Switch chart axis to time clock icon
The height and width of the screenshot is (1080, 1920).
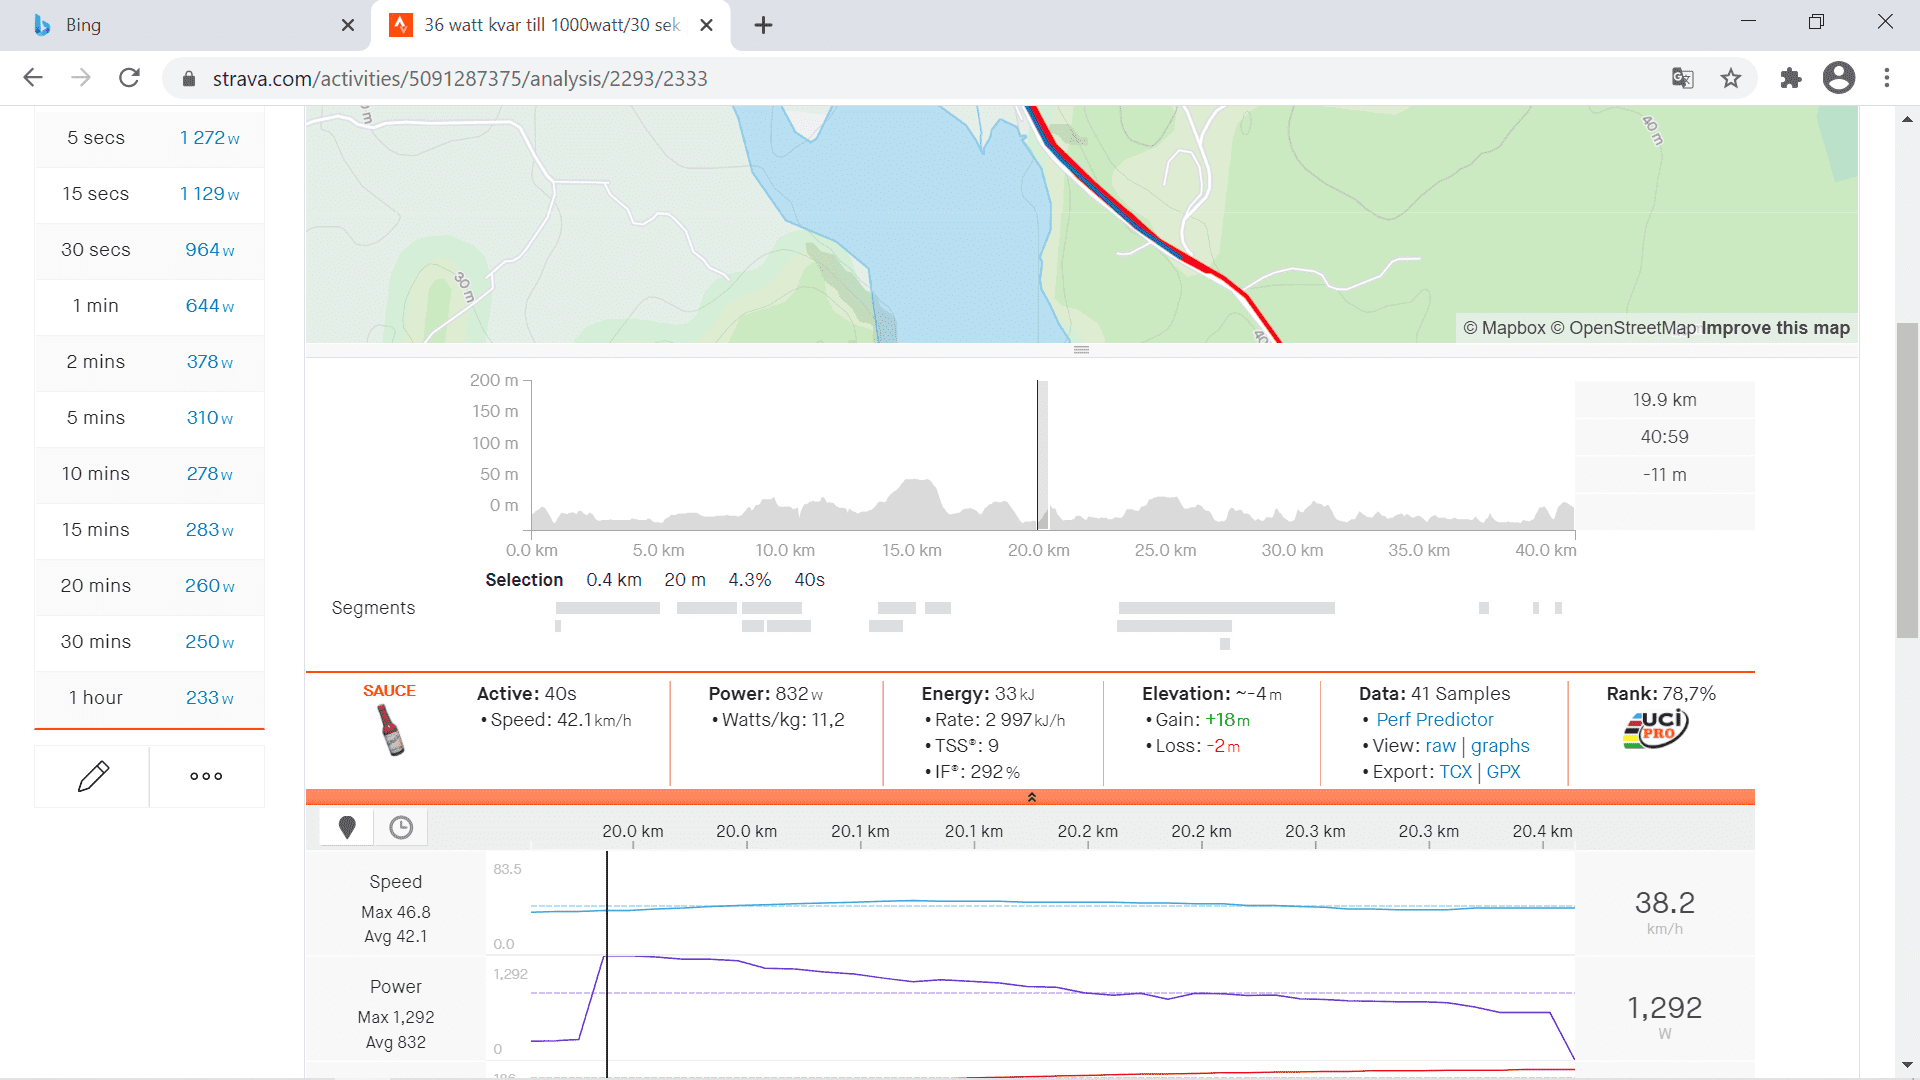click(x=401, y=827)
